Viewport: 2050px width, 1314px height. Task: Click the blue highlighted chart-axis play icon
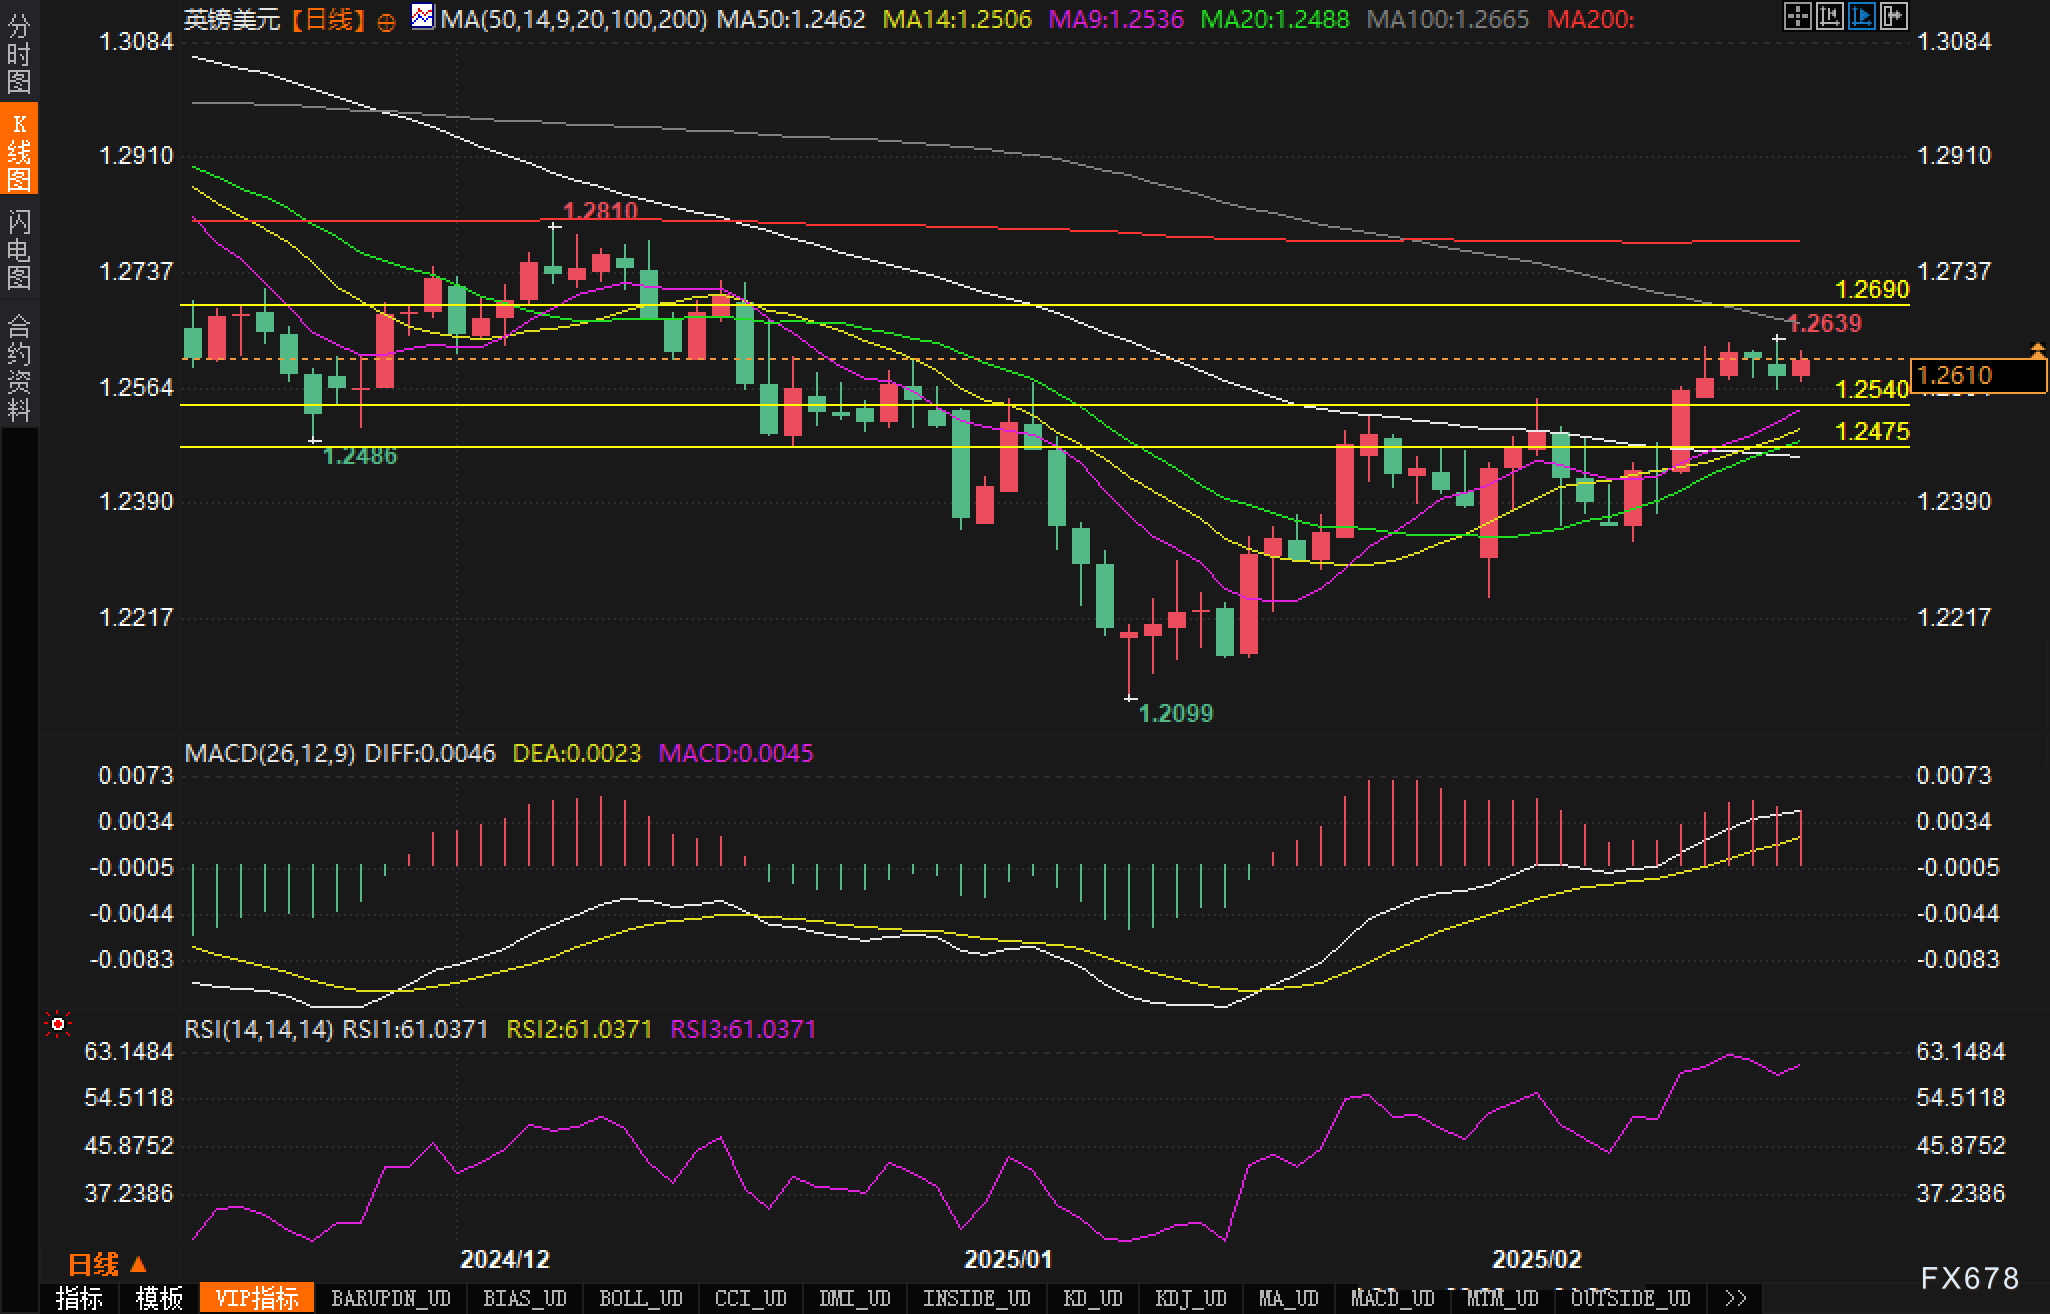coord(1861,16)
